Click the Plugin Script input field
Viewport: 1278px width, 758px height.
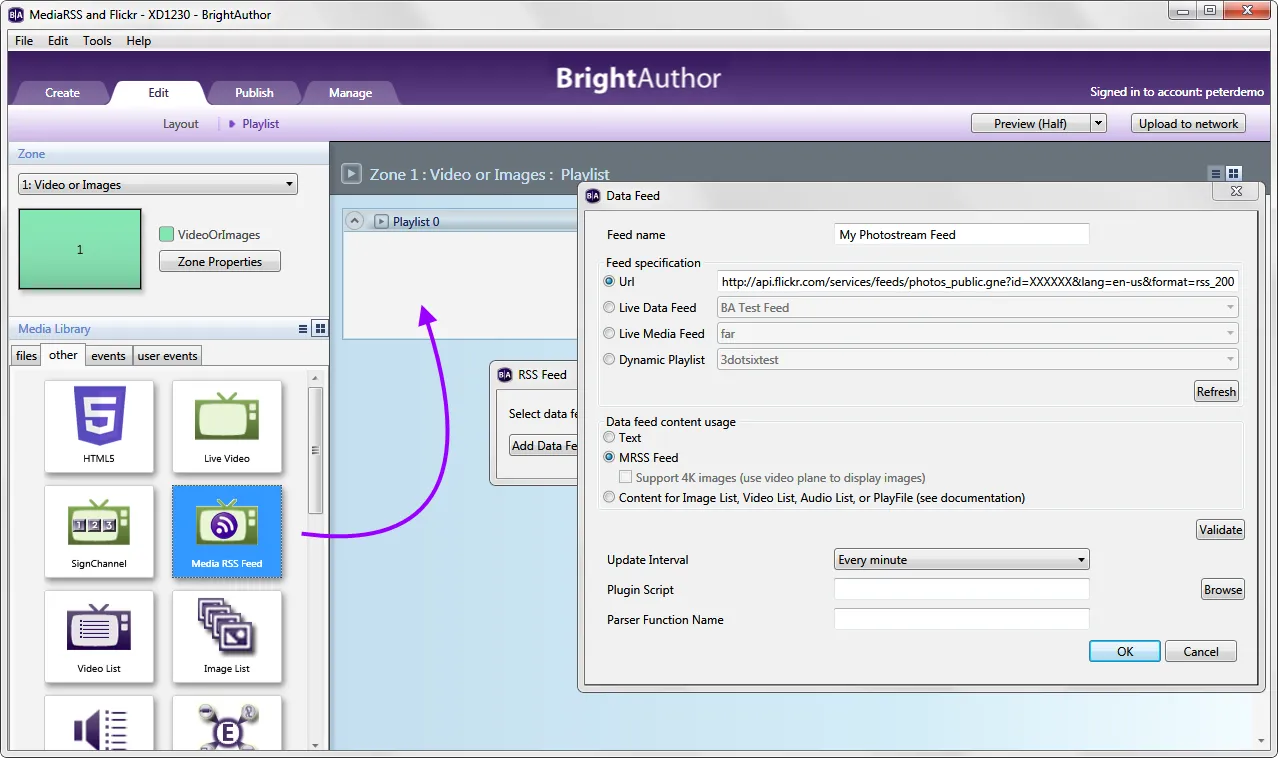[962, 590]
